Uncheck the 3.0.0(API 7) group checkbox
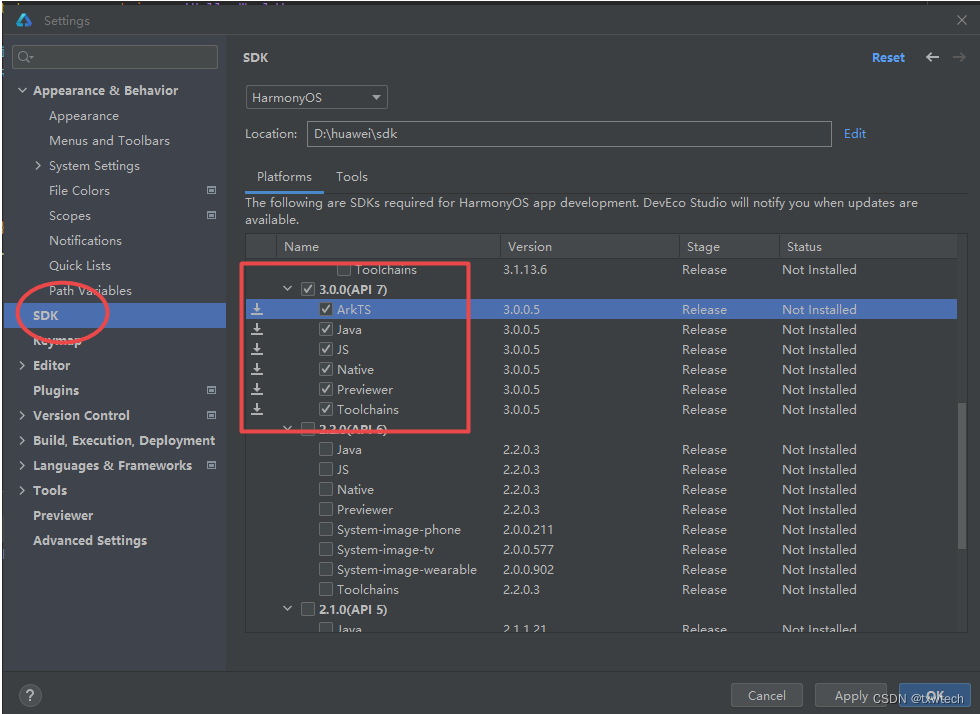 pyautogui.click(x=308, y=289)
